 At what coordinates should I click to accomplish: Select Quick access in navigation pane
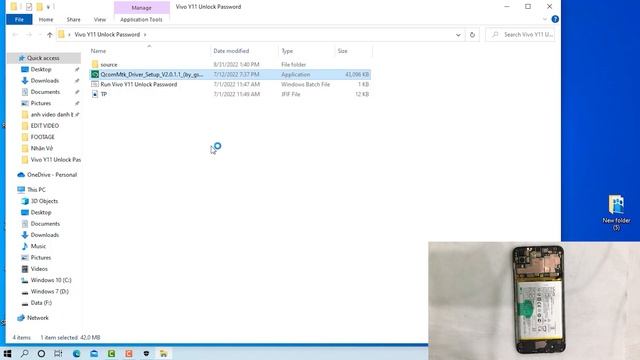43,58
